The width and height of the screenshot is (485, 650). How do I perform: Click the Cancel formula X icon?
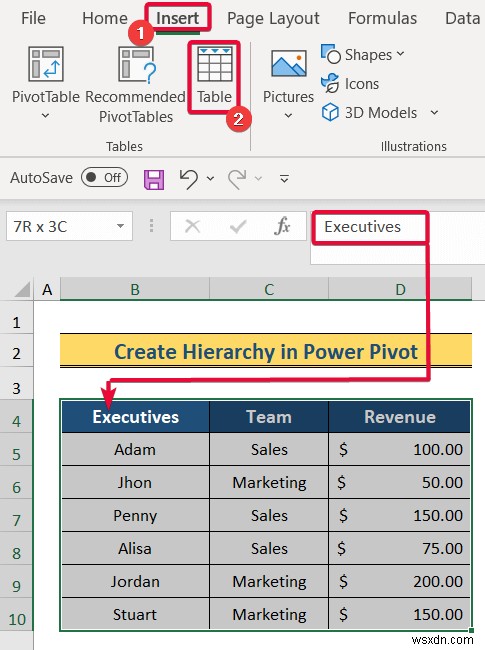point(192,226)
